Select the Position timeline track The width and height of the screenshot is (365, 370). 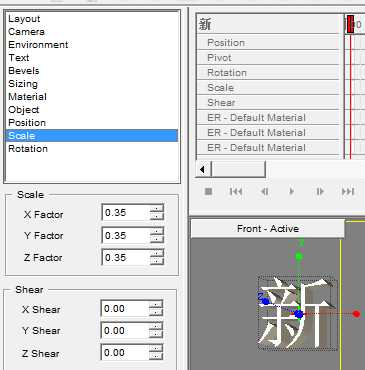click(x=268, y=43)
